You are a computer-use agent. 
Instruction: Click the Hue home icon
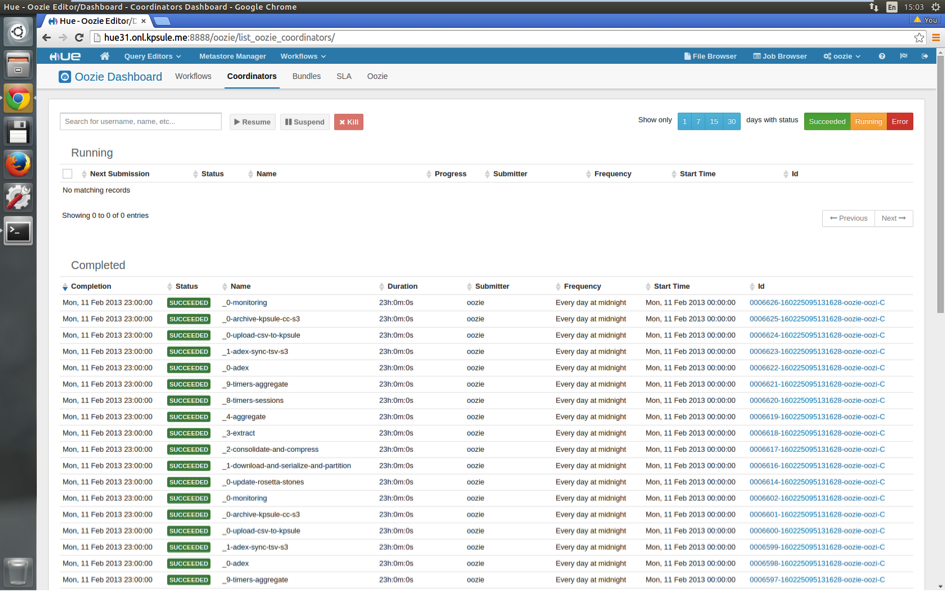[x=104, y=56]
